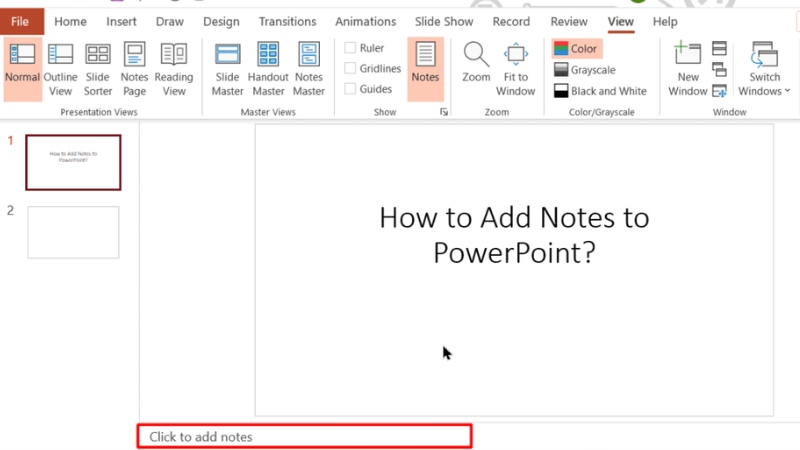The width and height of the screenshot is (800, 450).
Task: Switch to Notes Page view
Action: [x=134, y=69]
